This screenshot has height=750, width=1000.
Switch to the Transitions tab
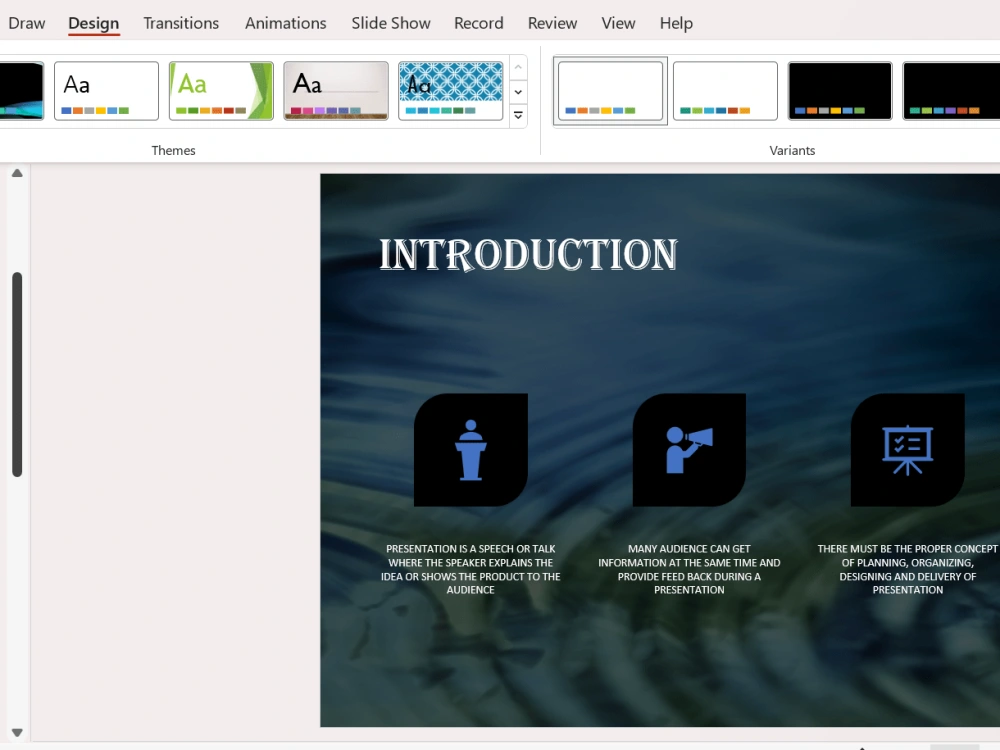click(181, 23)
